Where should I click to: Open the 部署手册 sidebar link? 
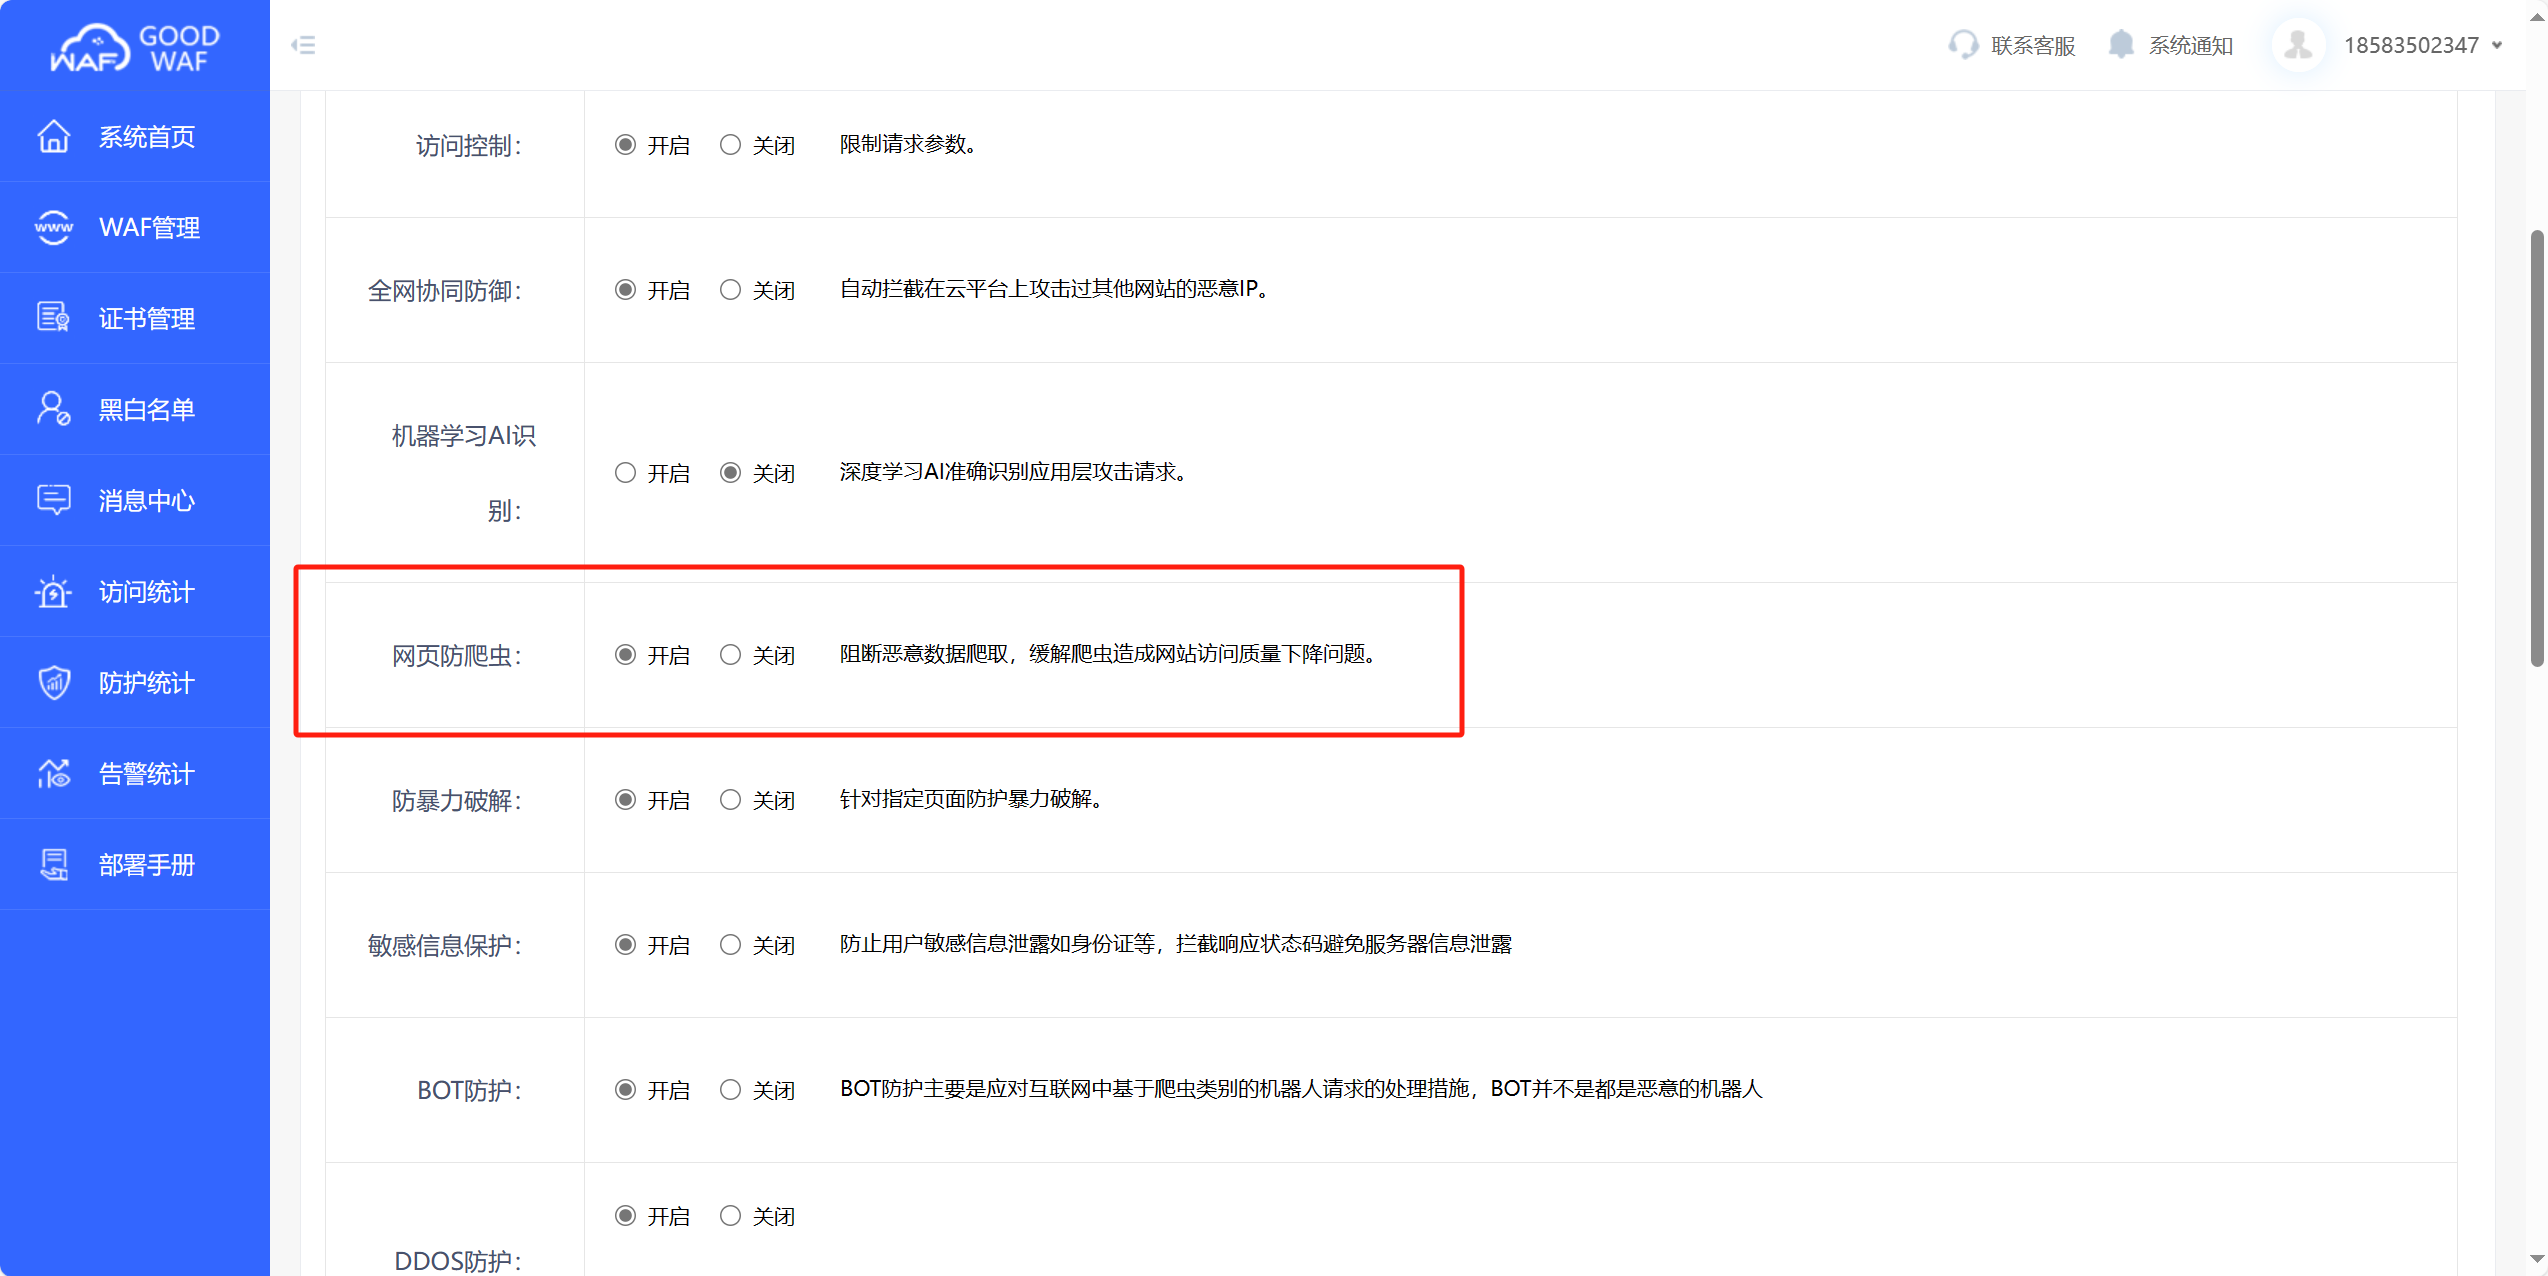click(x=146, y=865)
